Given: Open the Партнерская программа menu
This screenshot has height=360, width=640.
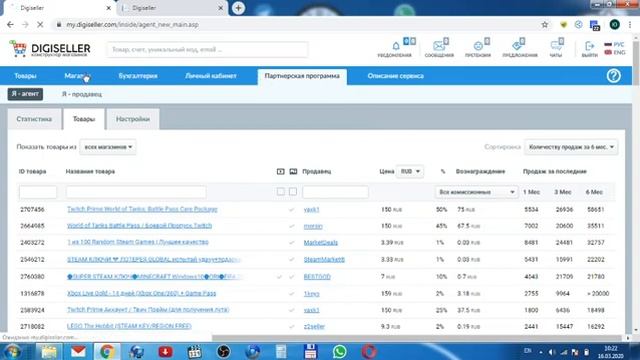Looking at the screenshot, I should (302, 76).
